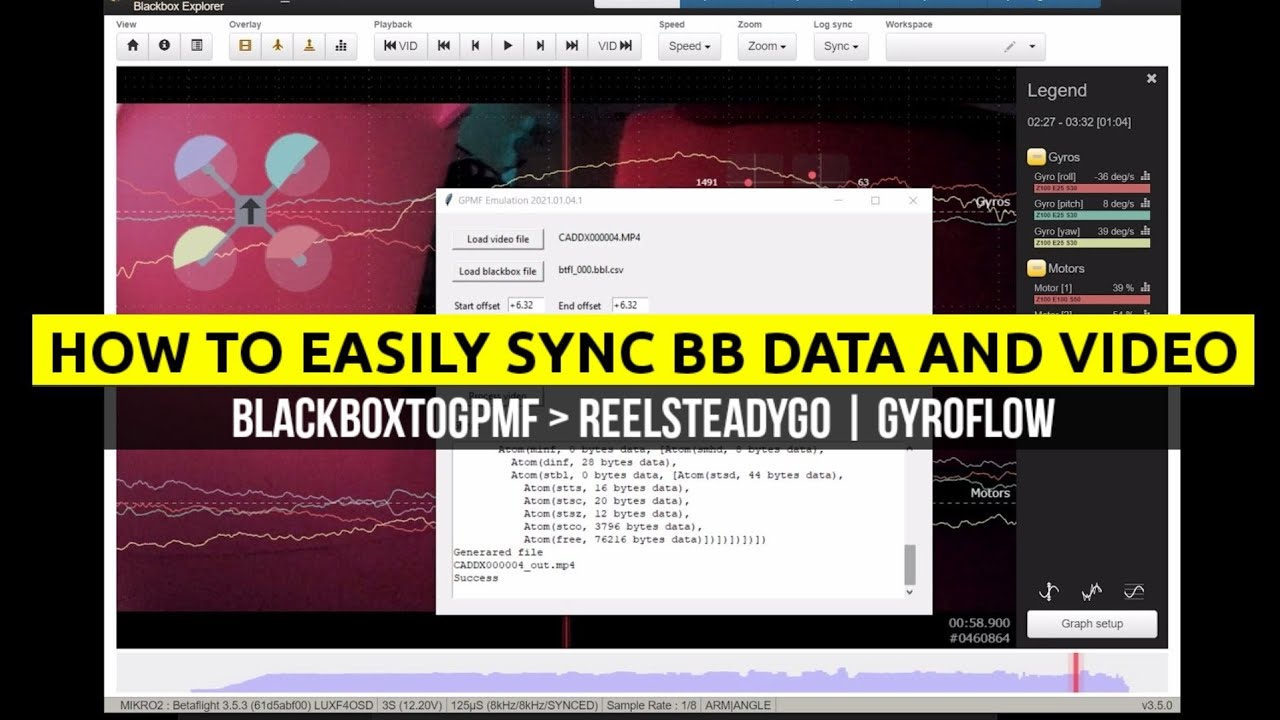Select Gyro [pitch] teal color bar
Viewport: 1280px width, 720px height.
(1092, 215)
